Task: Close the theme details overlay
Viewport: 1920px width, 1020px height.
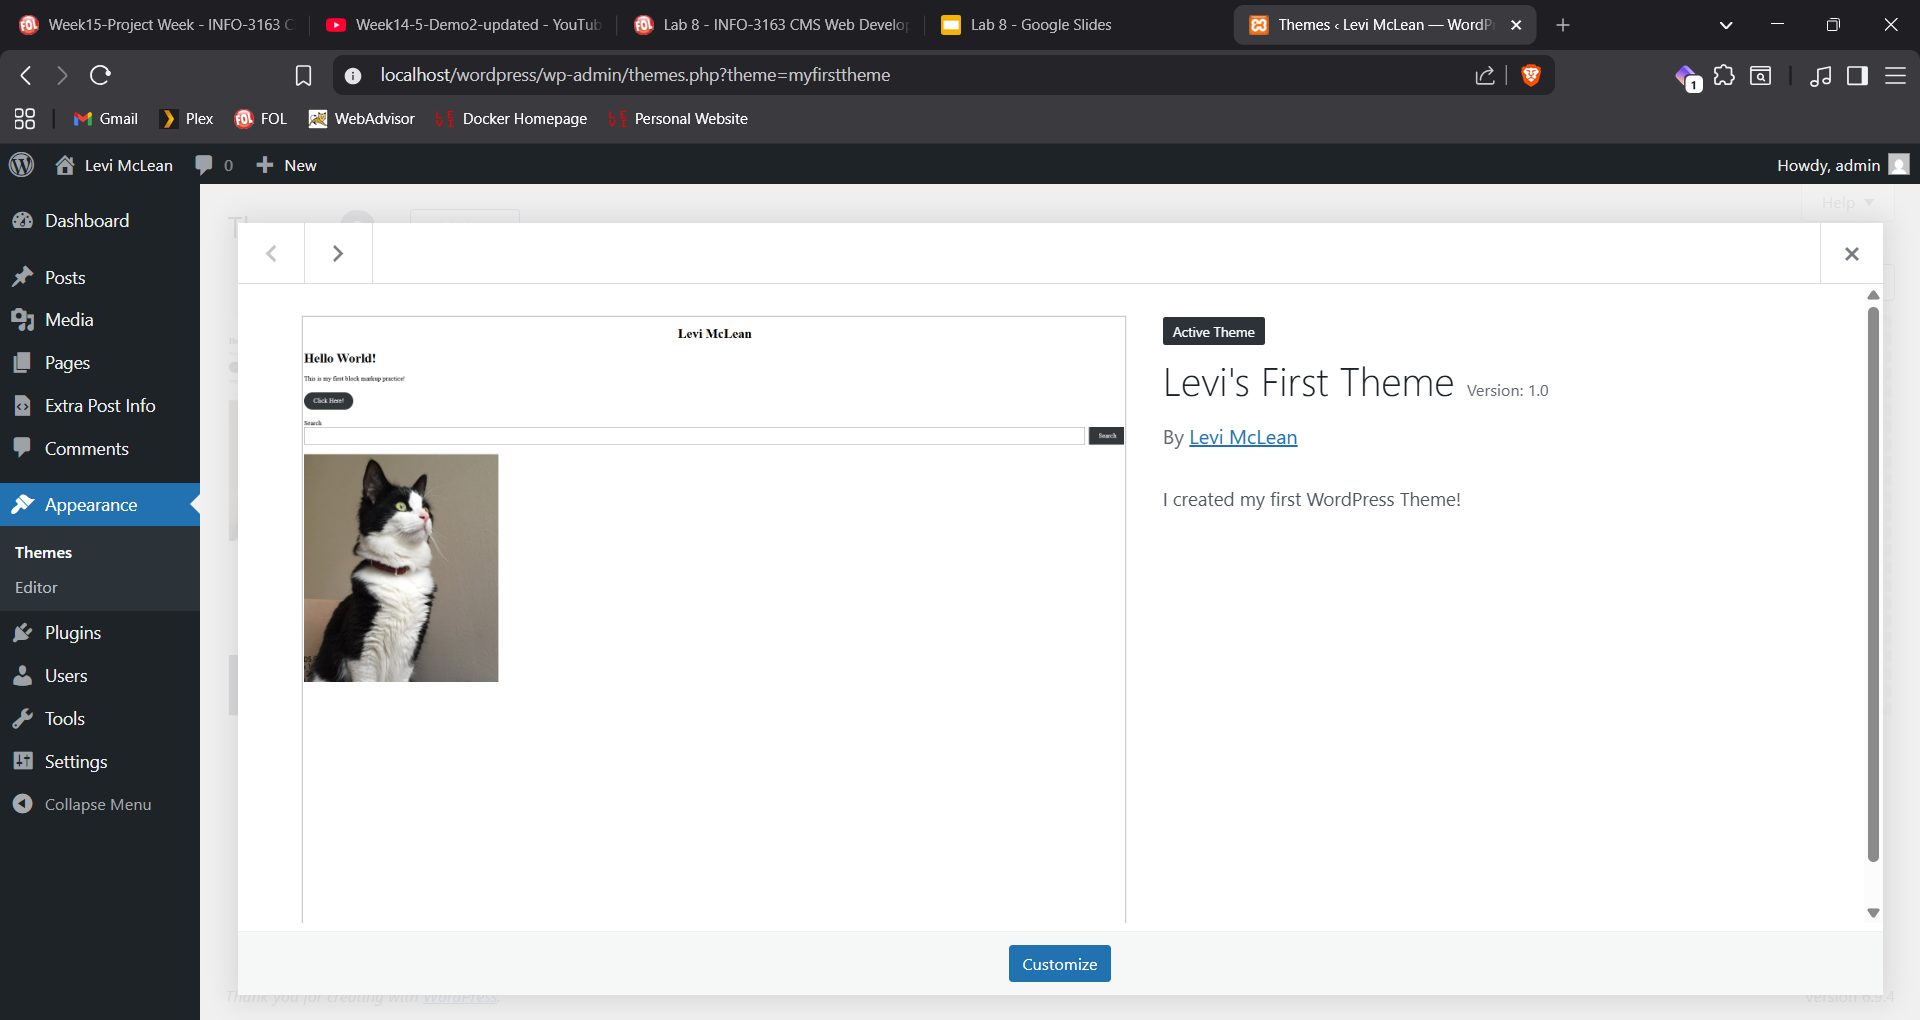Action: click(x=1851, y=254)
